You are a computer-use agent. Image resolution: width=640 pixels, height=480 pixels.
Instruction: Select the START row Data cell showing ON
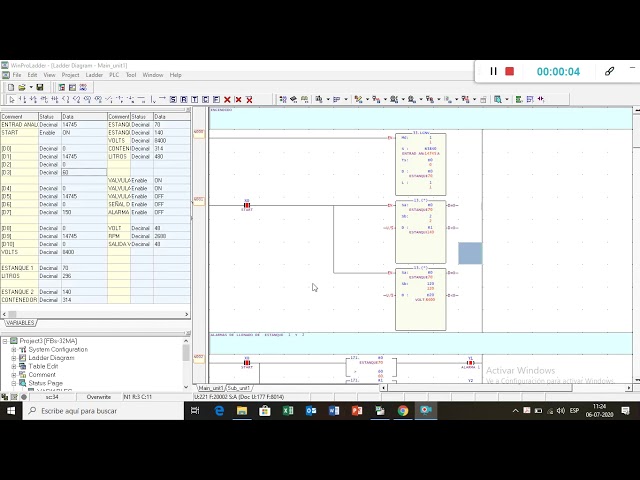(84, 133)
